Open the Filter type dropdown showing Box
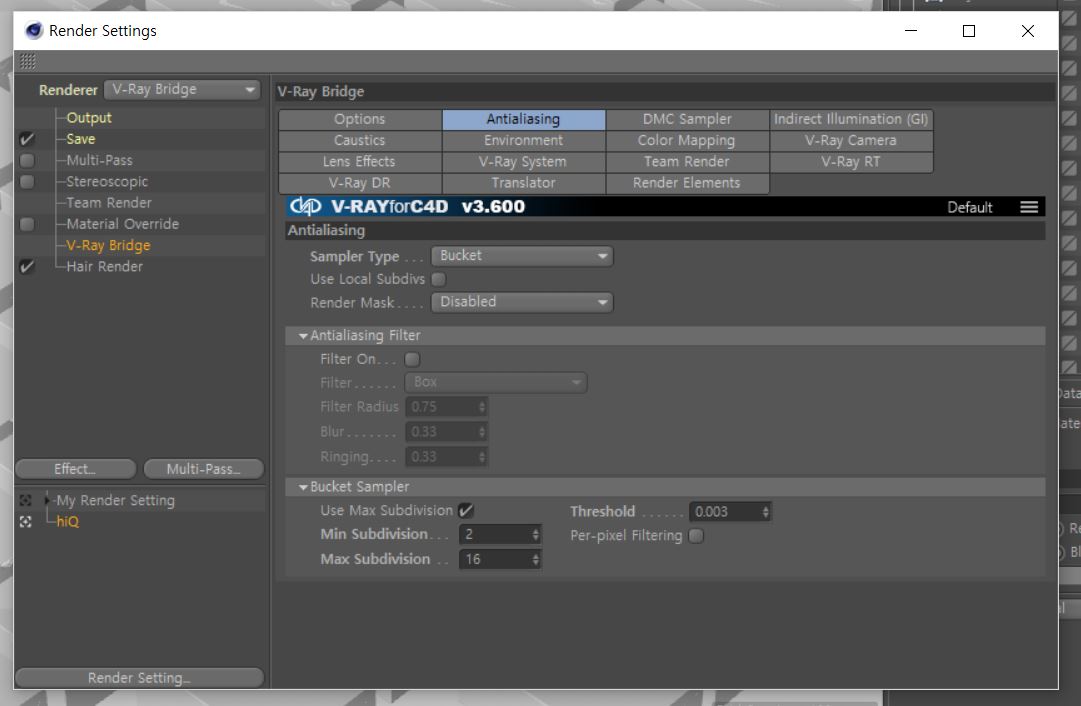 click(x=496, y=382)
